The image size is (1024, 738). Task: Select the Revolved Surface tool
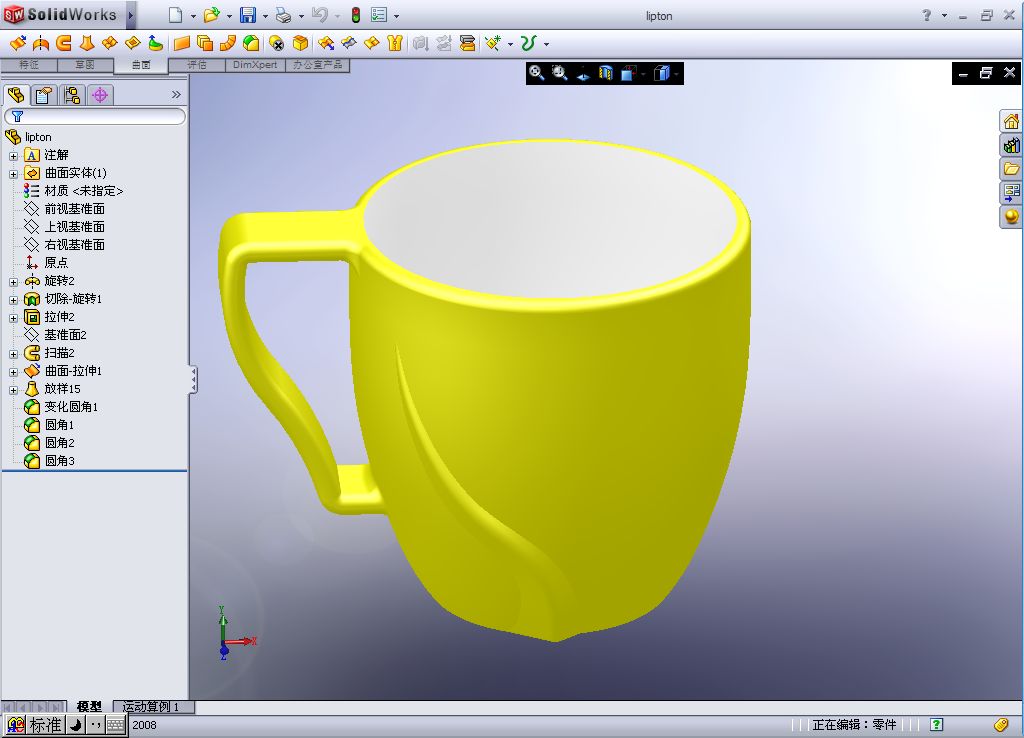coord(40,44)
